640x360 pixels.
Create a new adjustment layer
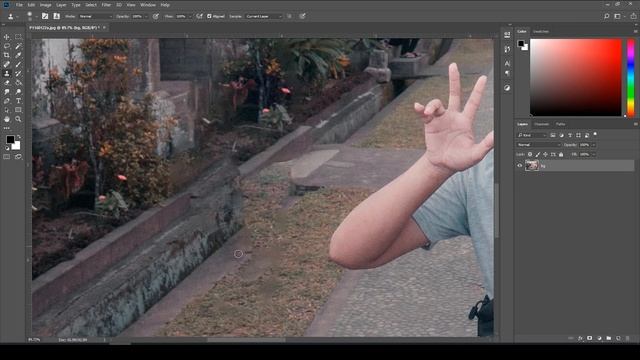(x=599, y=338)
